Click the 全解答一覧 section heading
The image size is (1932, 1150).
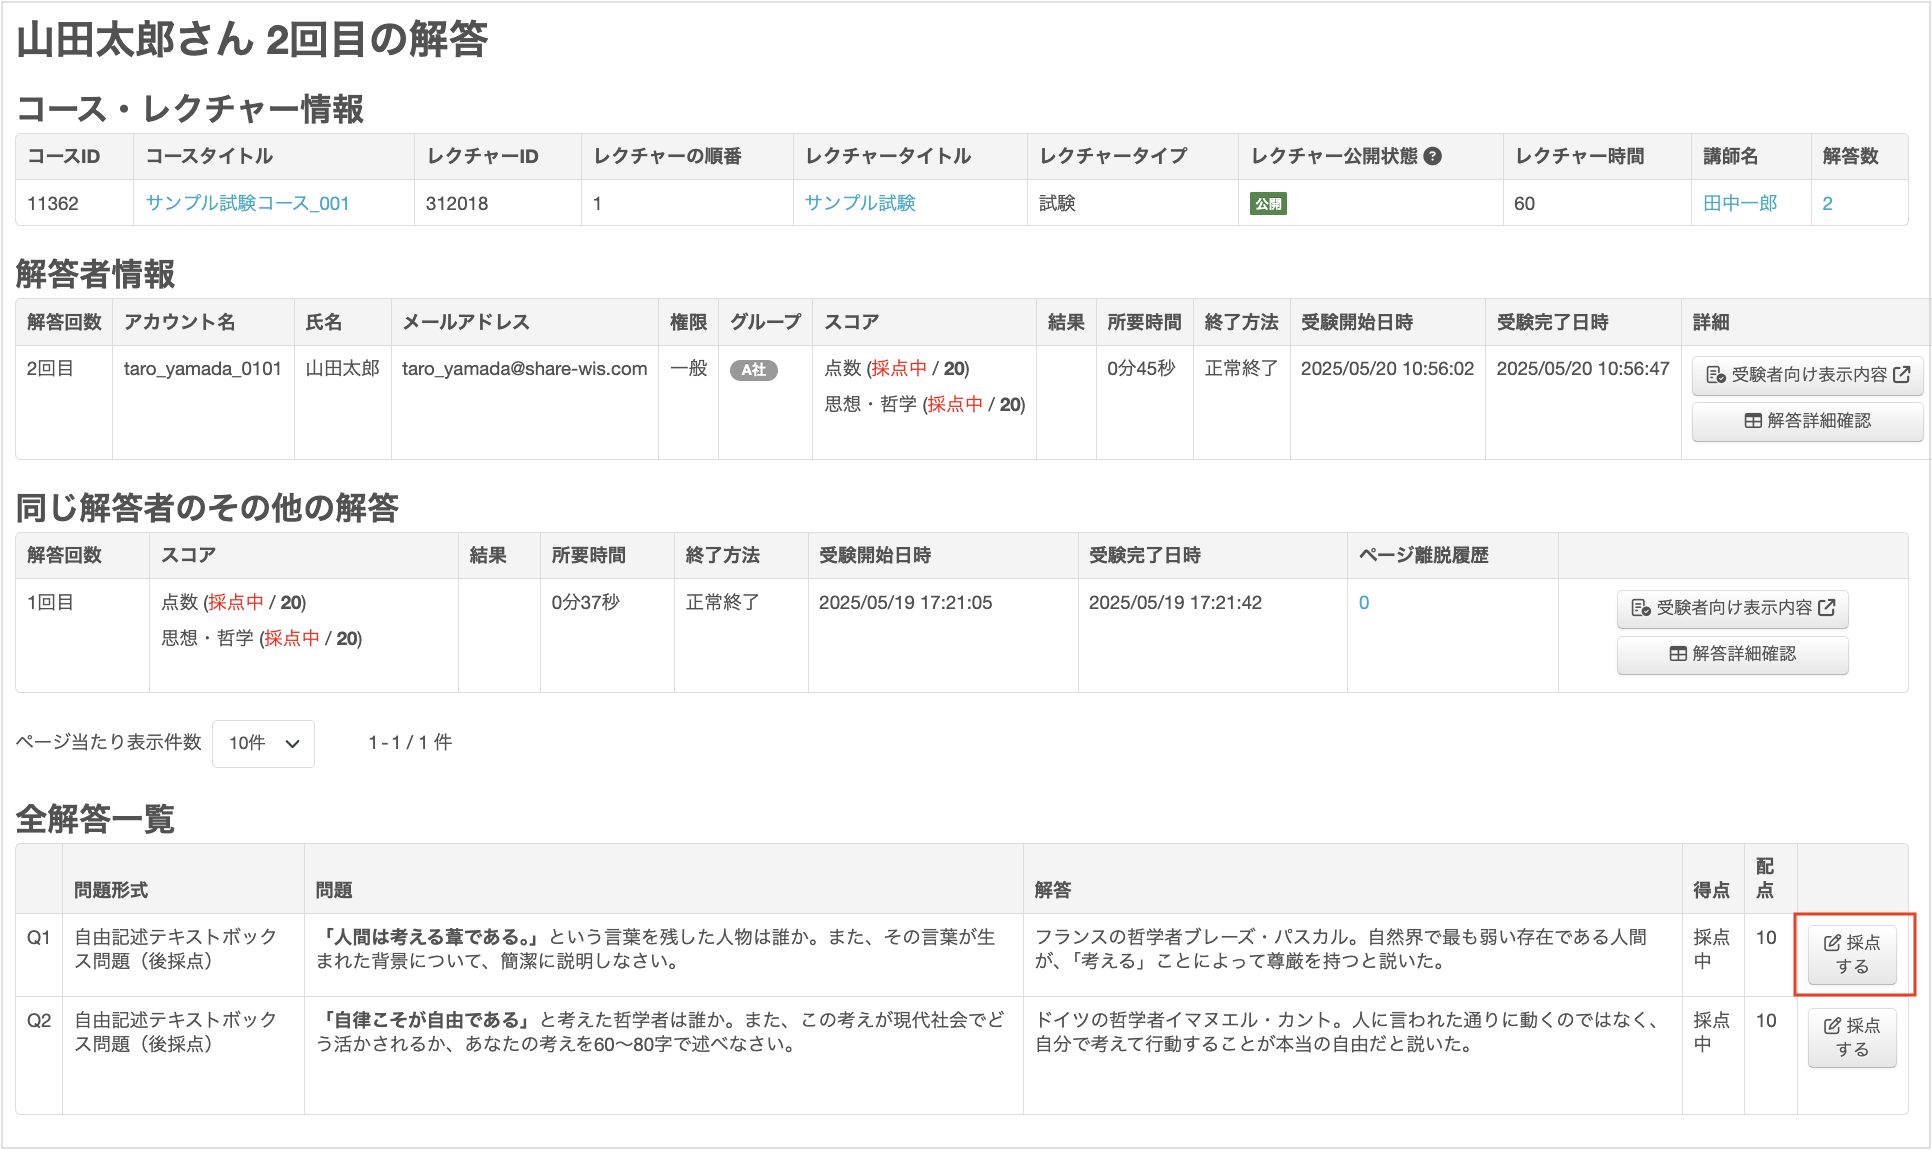[96, 820]
